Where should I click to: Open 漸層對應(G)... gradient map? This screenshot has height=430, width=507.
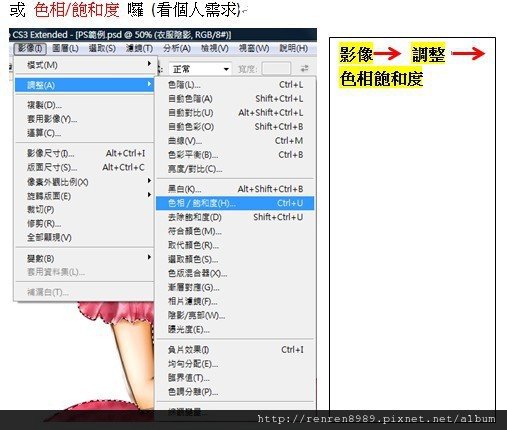pyautogui.click(x=235, y=287)
